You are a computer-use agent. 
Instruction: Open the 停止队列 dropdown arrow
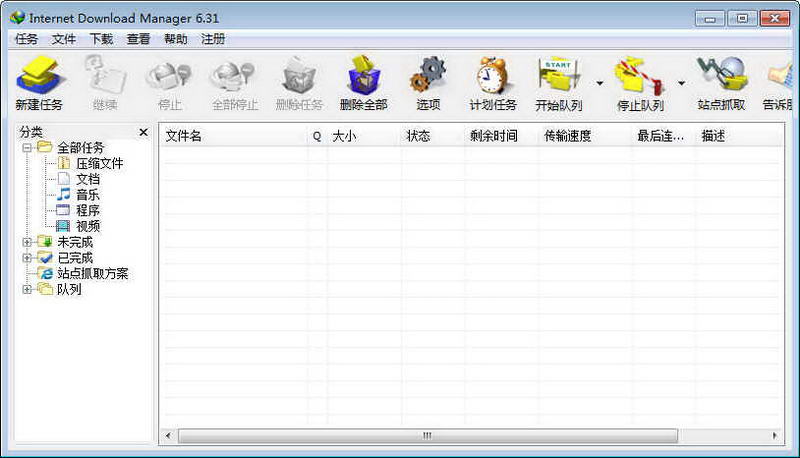click(681, 83)
